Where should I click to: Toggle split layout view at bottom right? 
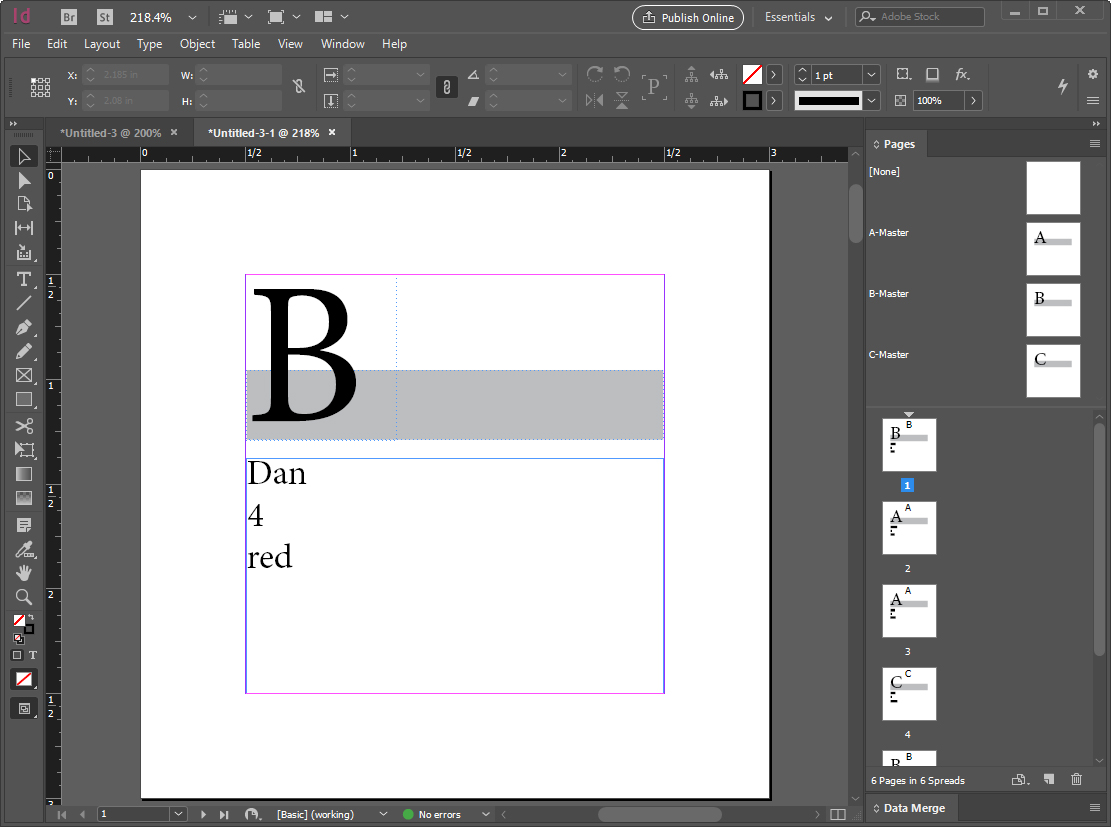click(x=837, y=815)
